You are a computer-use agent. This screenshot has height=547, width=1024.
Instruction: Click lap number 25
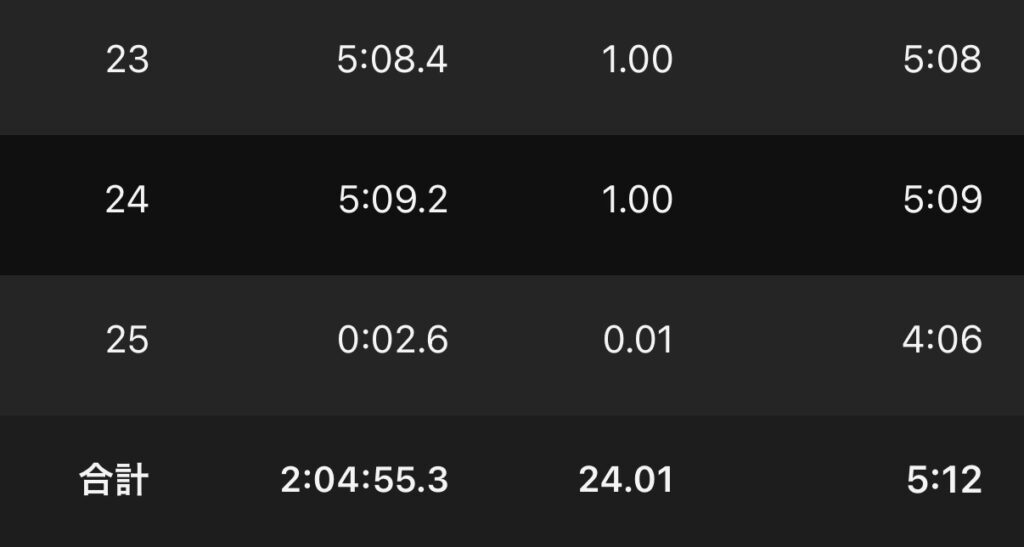(127, 340)
